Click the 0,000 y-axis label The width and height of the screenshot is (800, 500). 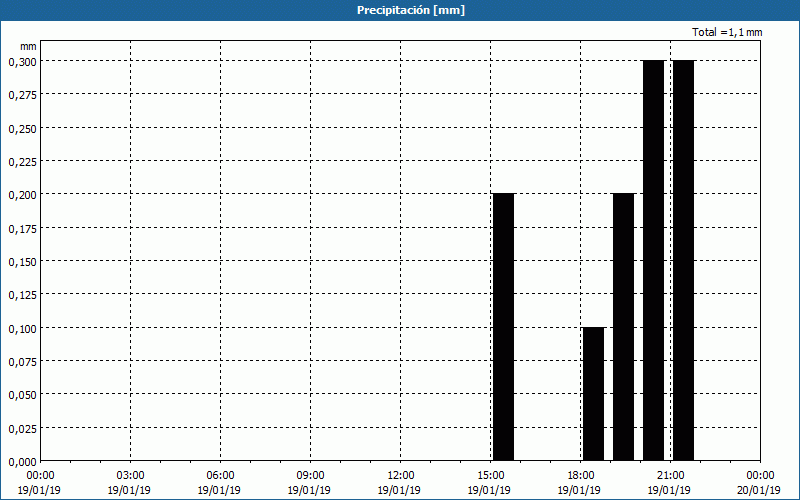coord(22,462)
